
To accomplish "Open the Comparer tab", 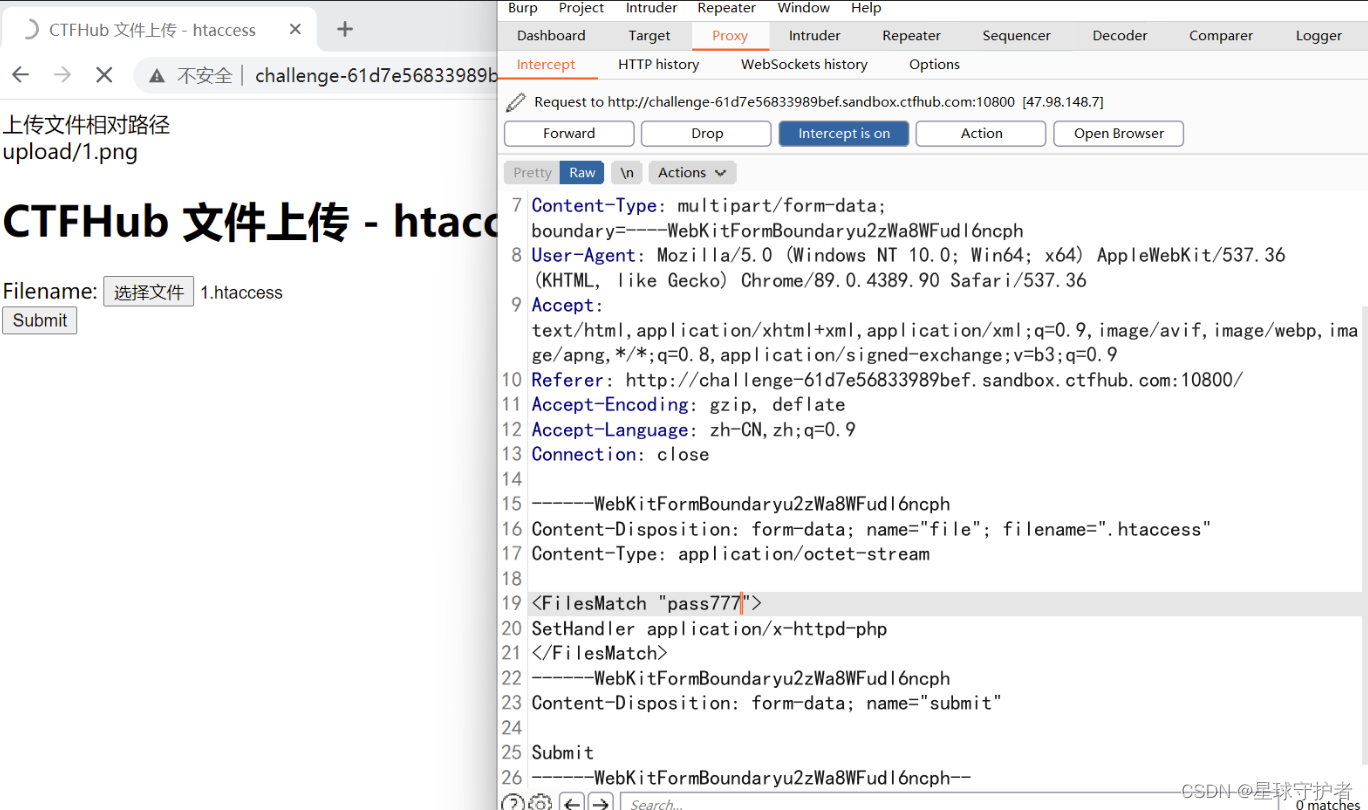I will (1221, 36).
